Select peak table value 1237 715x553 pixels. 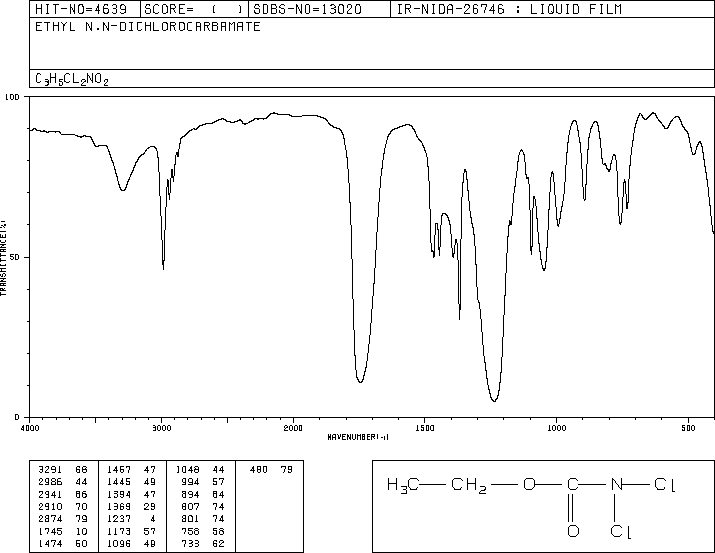119,519
